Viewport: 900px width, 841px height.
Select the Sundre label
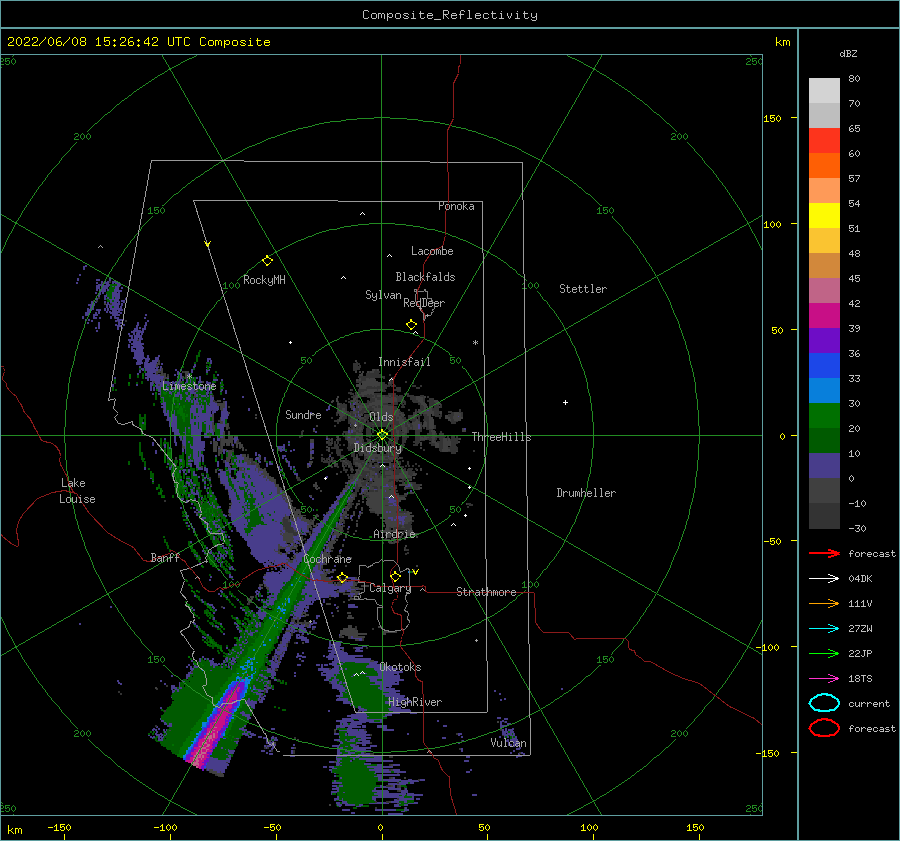[303, 415]
